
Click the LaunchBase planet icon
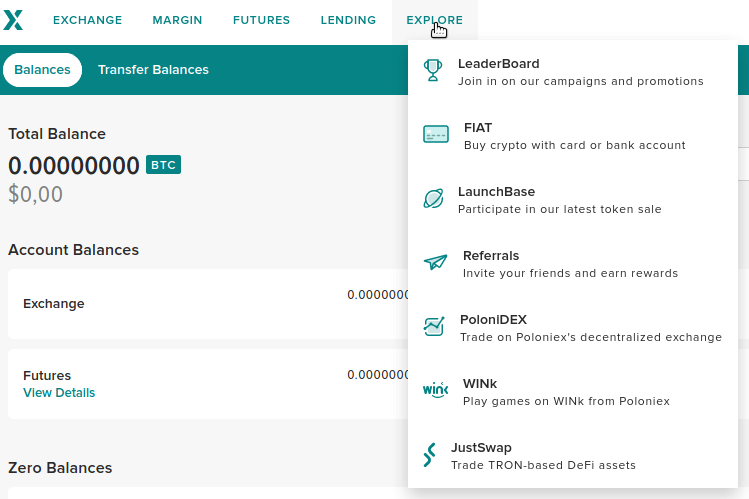click(433, 199)
